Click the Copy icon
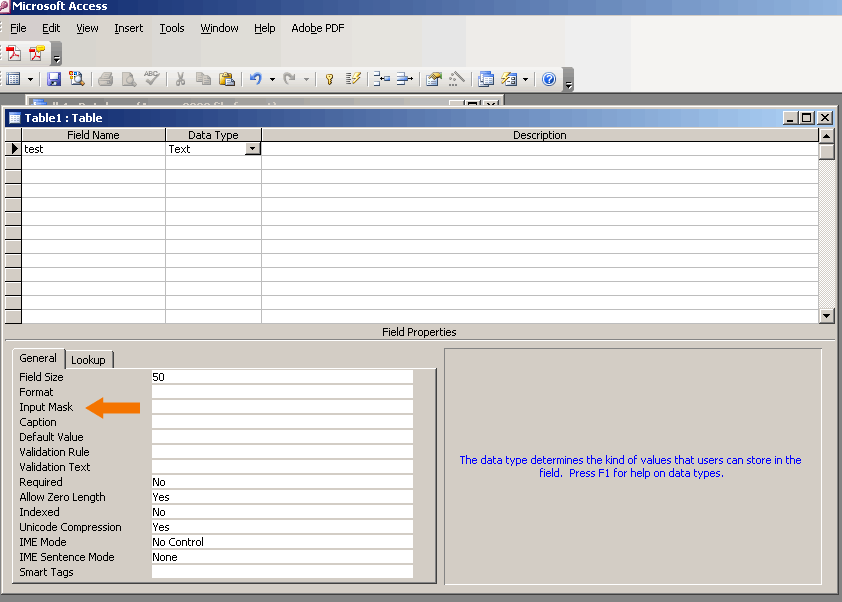842x602 pixels. 203,79
